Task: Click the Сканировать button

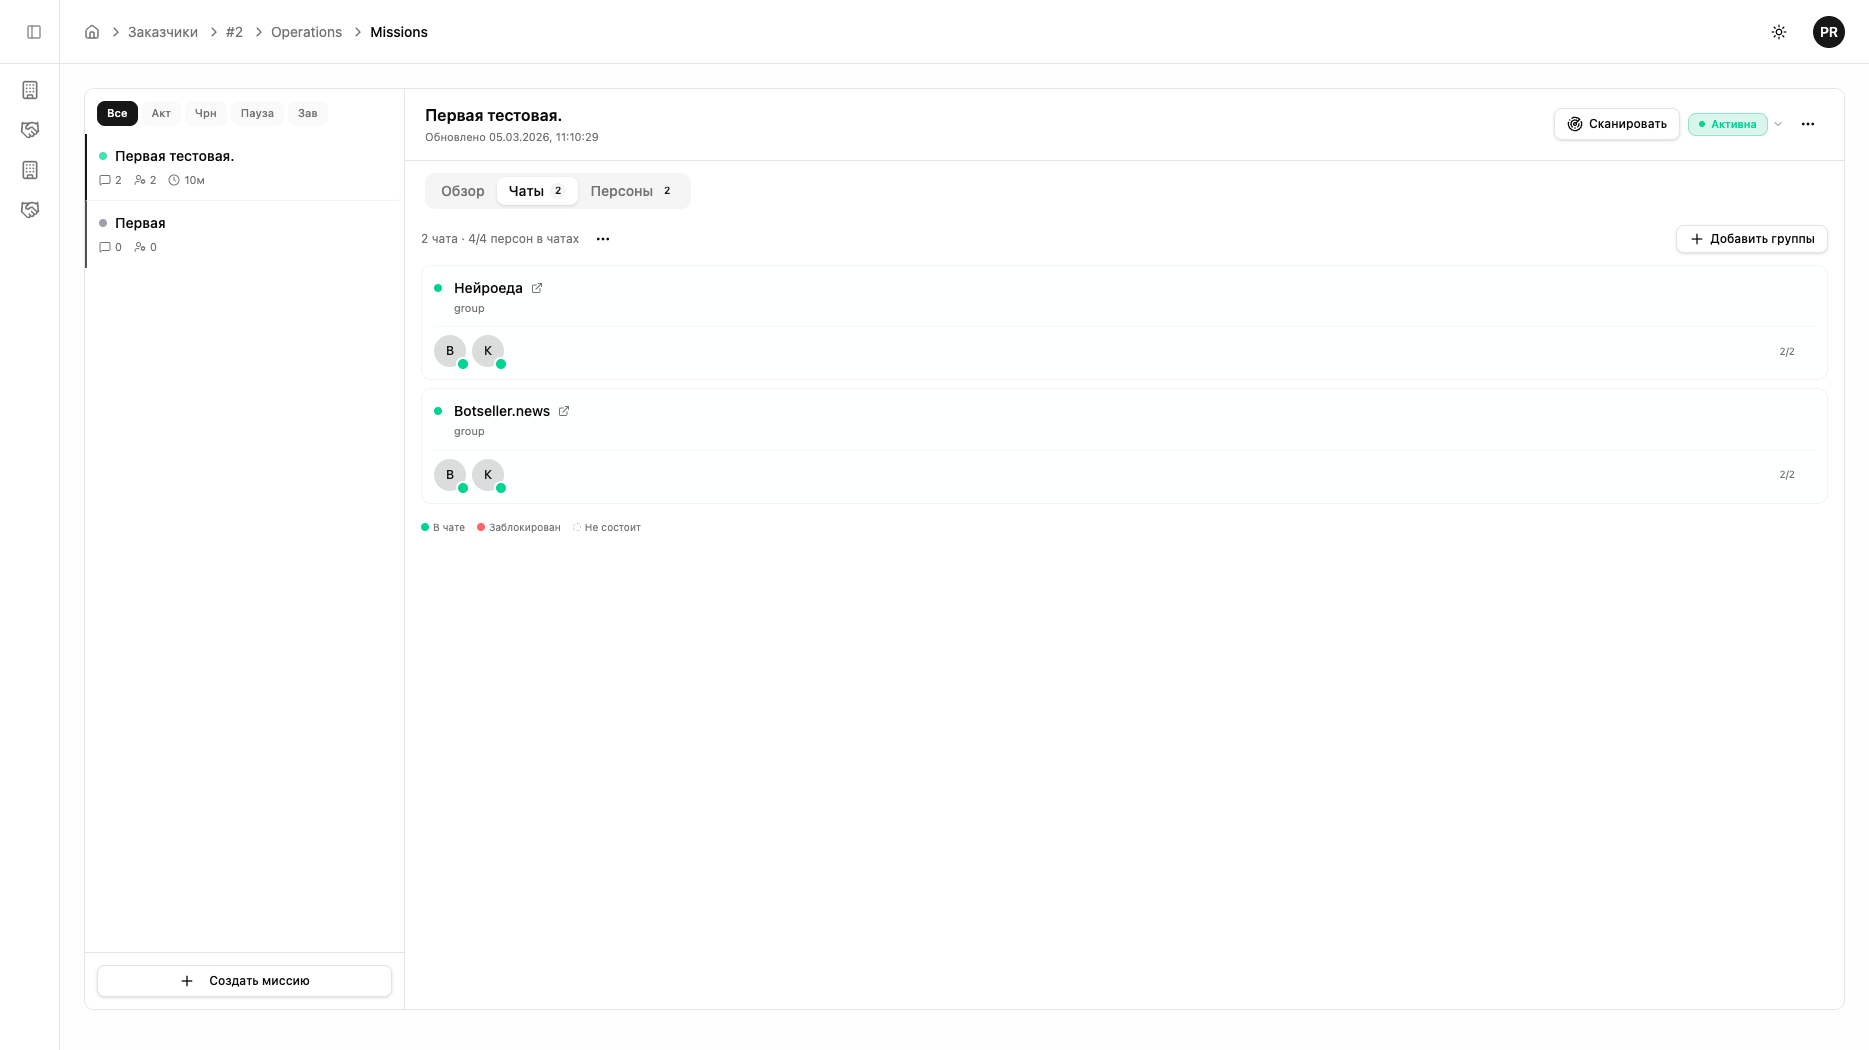Action: [1616, 124]
